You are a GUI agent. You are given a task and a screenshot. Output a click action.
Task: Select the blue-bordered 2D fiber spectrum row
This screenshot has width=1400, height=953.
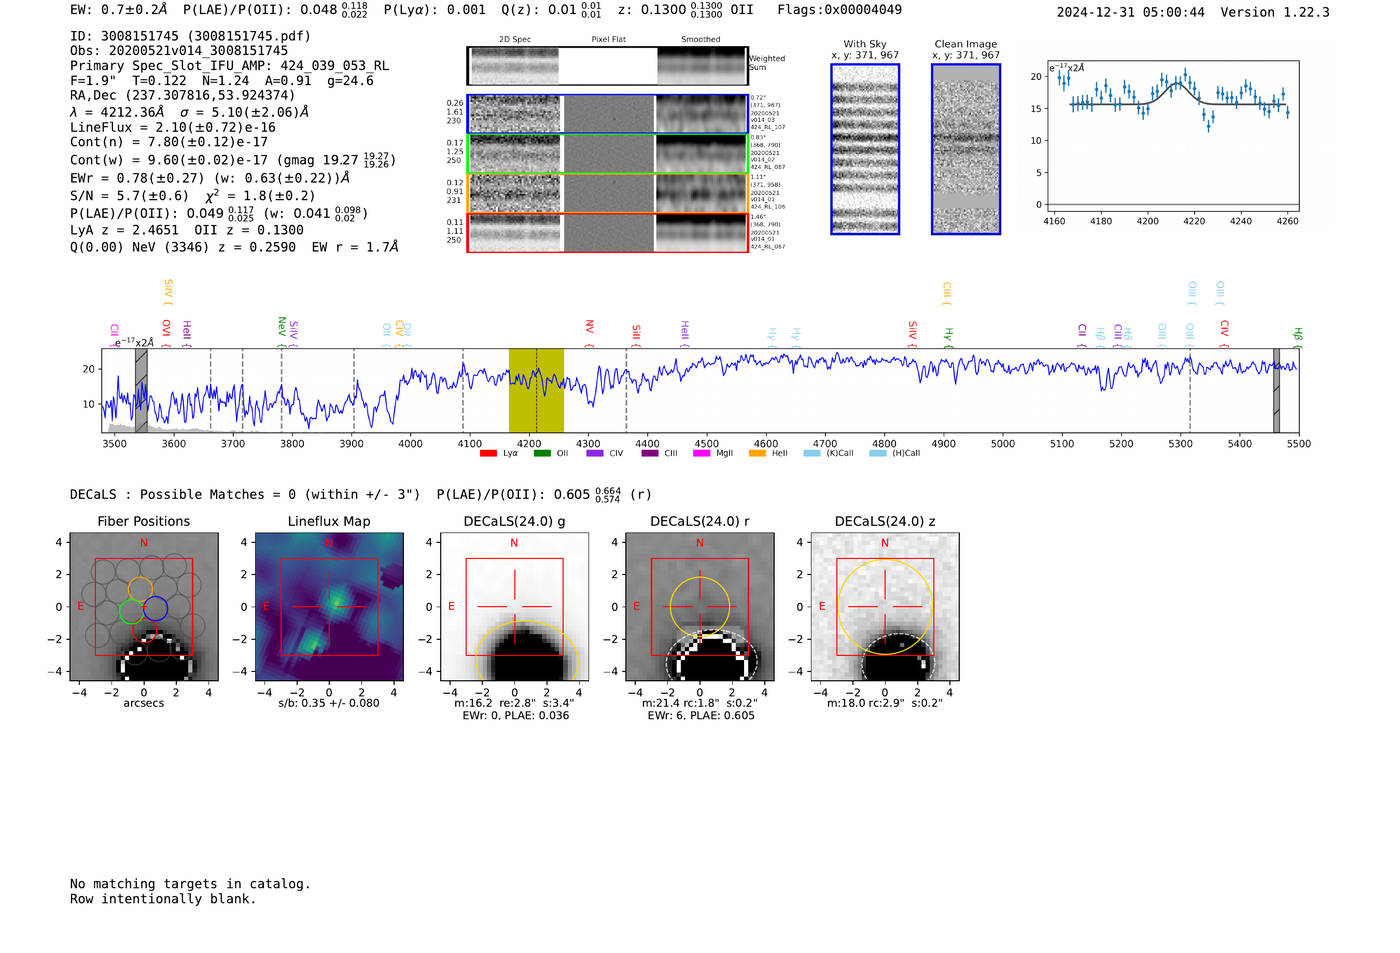pyautogui.click(x=608, y=114)
